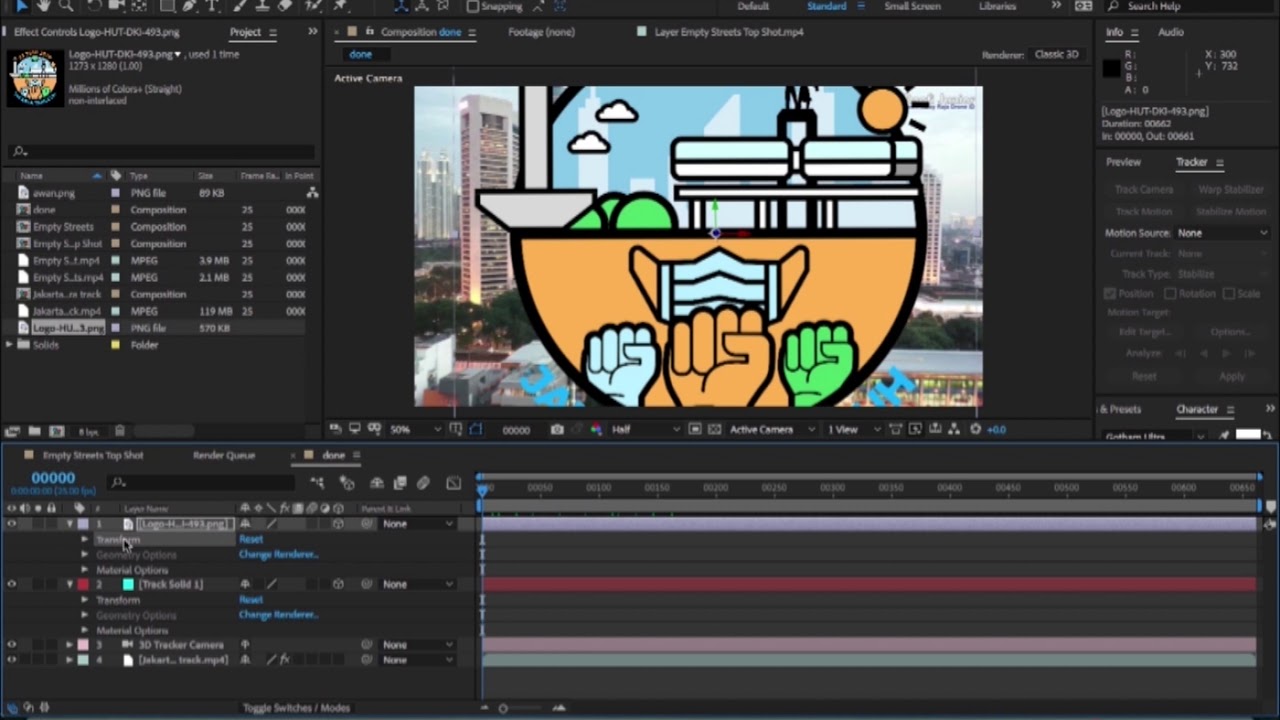1280x720 pixels.
Task: Switch to the Project panel tab
Action: [245, 32]
